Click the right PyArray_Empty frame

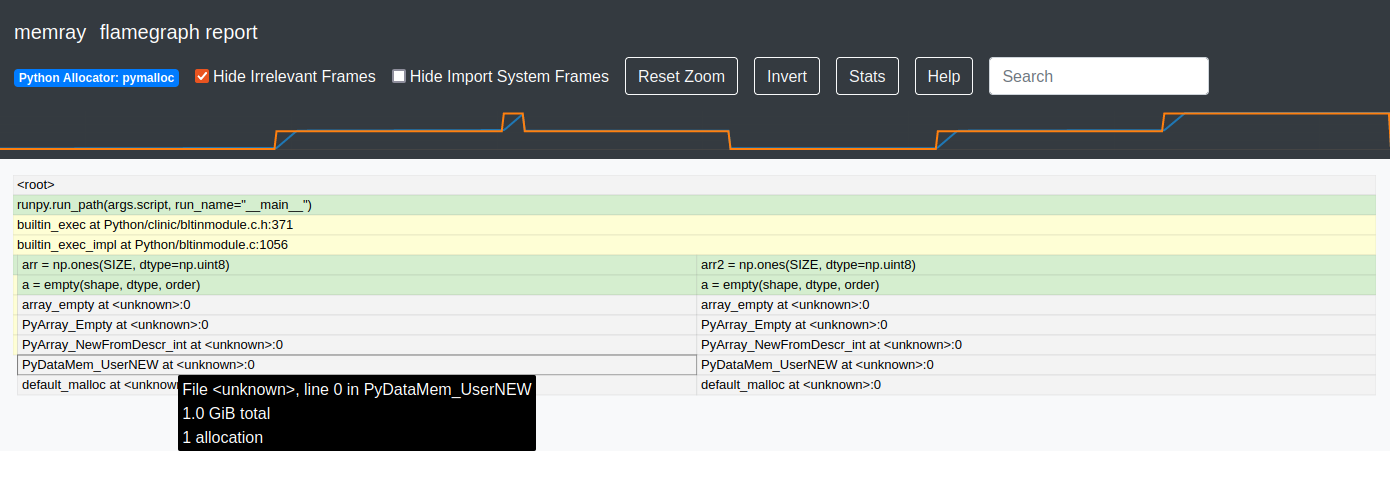click(1036, 325)
